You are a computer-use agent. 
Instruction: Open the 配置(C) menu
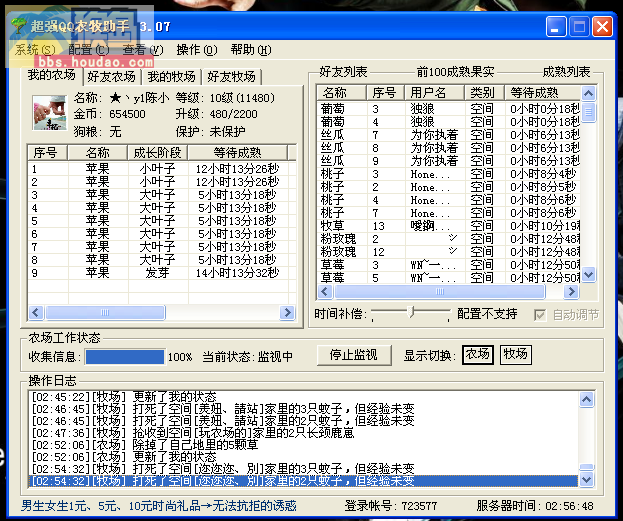point(88,50)
